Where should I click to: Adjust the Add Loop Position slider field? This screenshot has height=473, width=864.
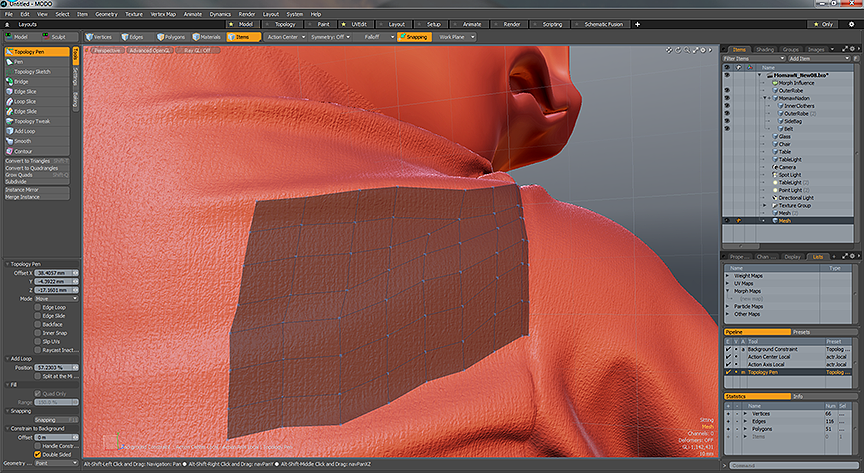pos(57,368)
